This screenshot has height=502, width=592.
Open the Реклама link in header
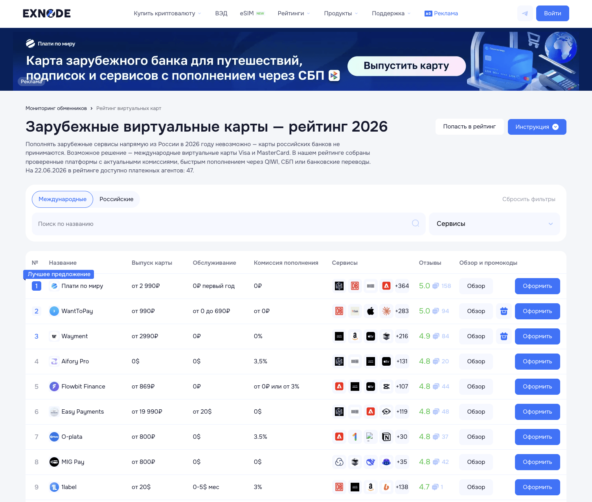pos(441,14)
